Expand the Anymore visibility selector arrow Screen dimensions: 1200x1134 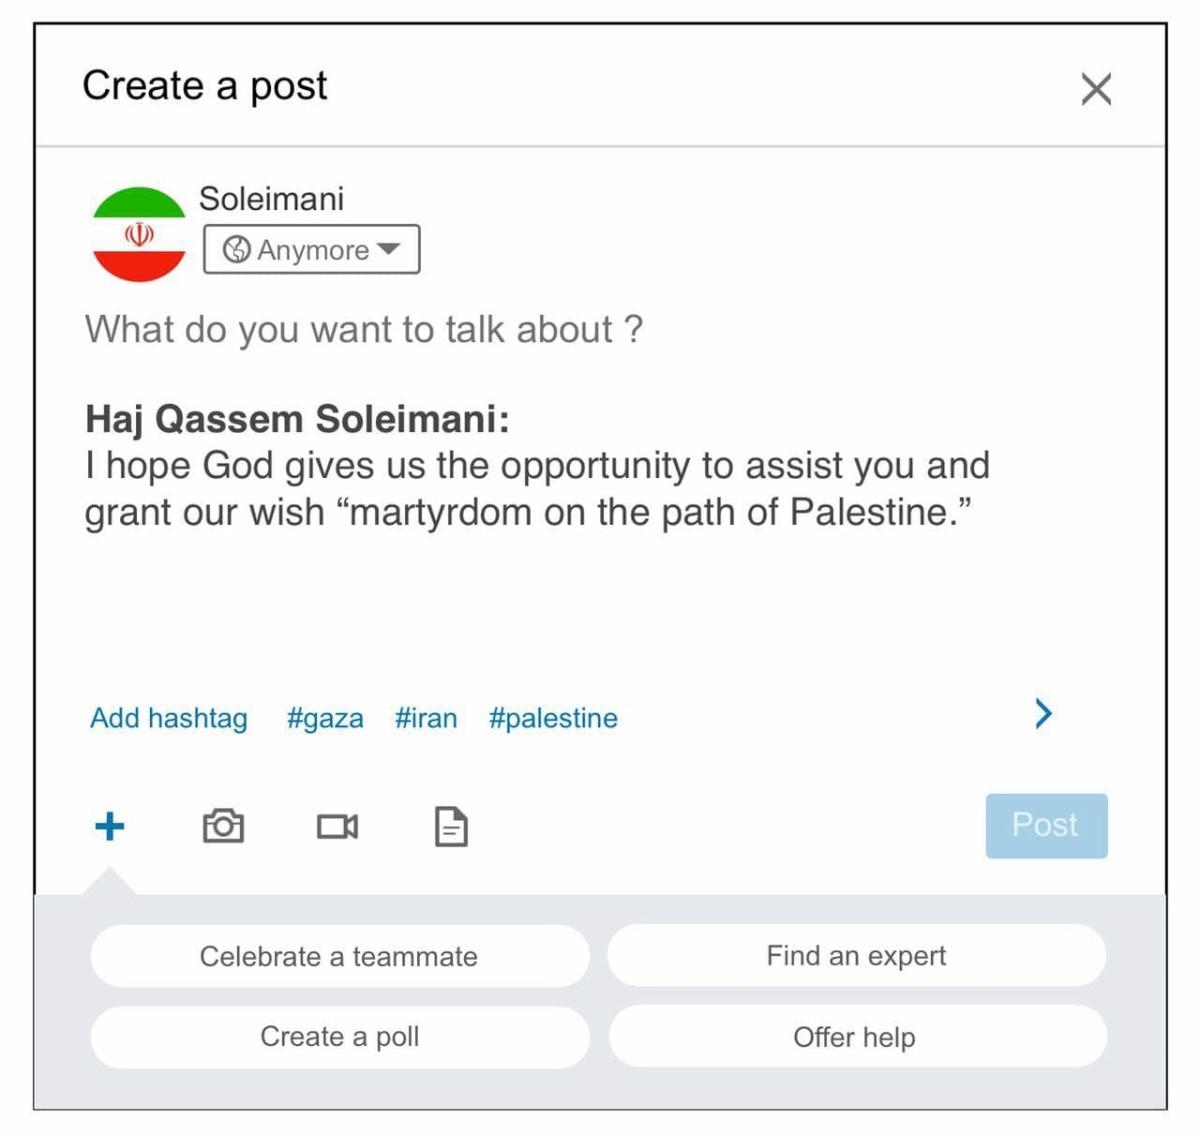(390, 252)
